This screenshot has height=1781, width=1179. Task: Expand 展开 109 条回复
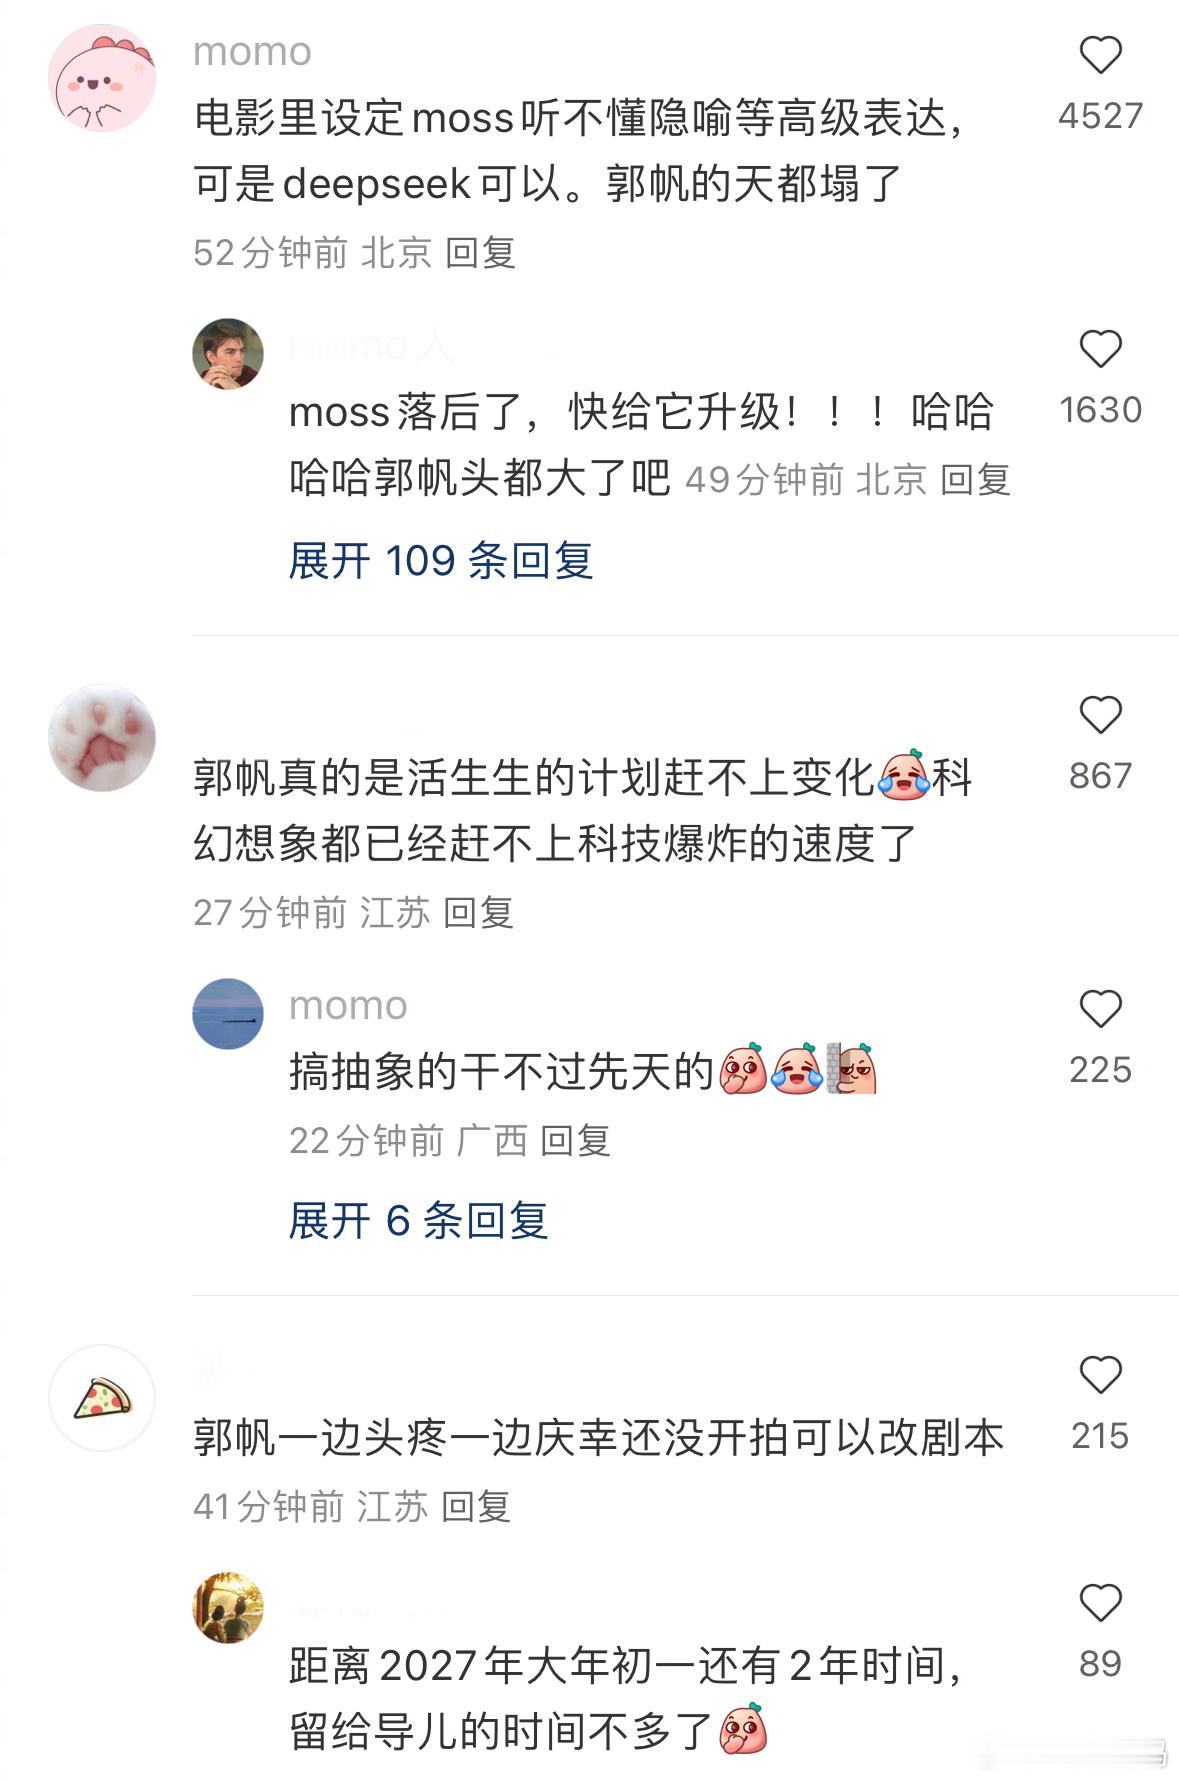[441, 561]
